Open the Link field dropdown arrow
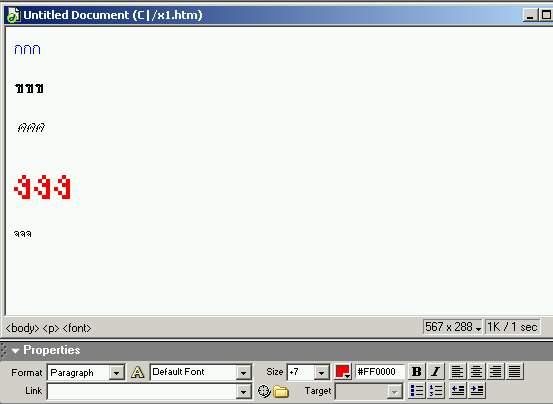553x404 pixels. coord(243,392)
